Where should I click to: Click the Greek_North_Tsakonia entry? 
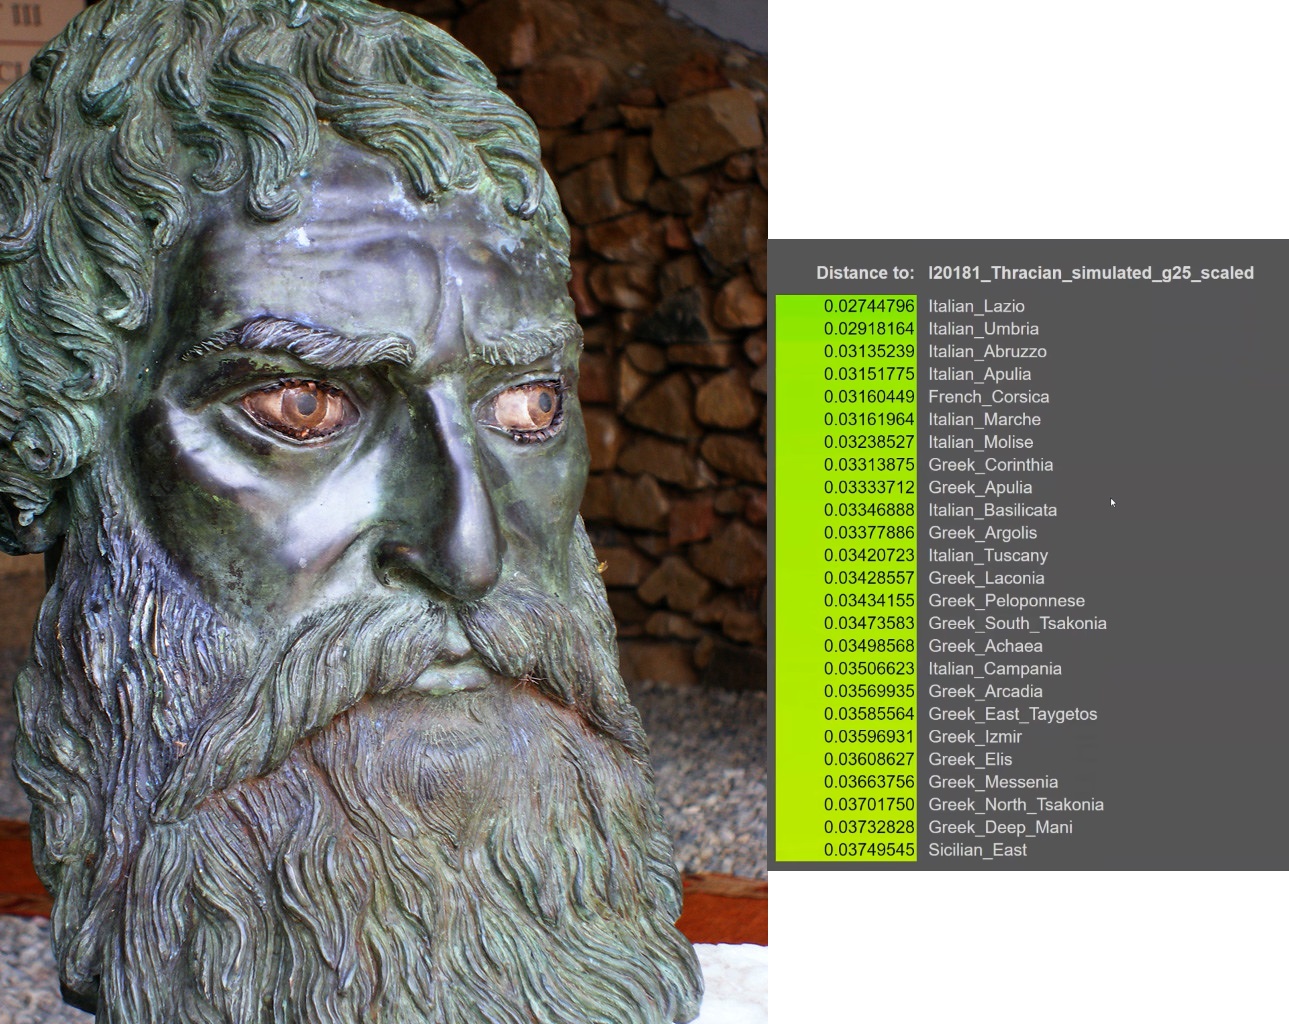pyautogui.click(x=1016, y=805)
